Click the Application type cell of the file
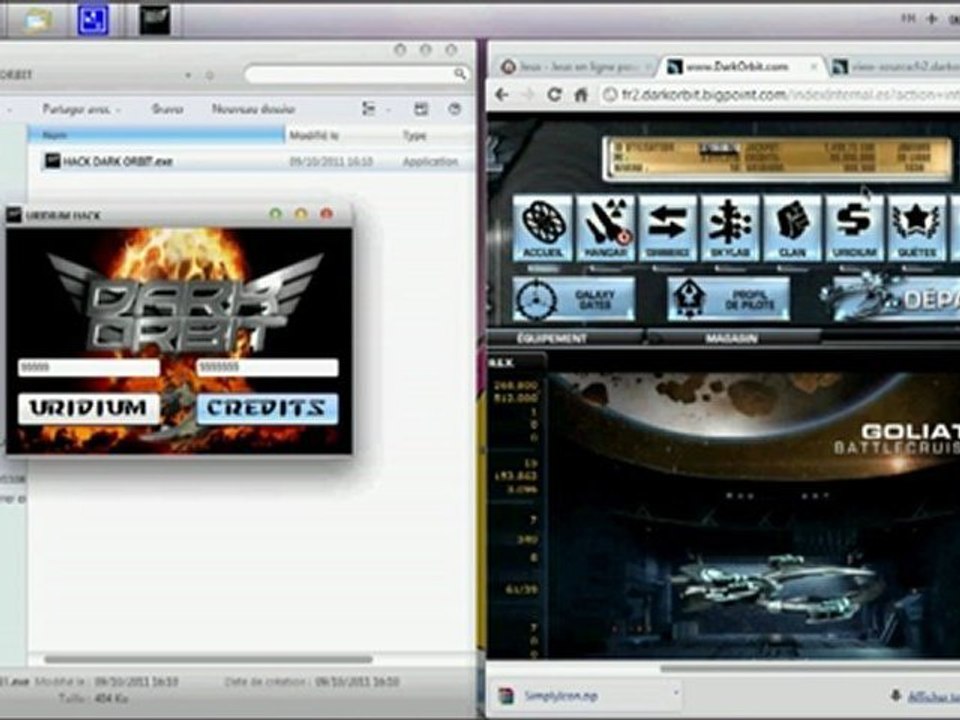Image resolution: width=960 pixels, height=720 pixels. (430, 162)
